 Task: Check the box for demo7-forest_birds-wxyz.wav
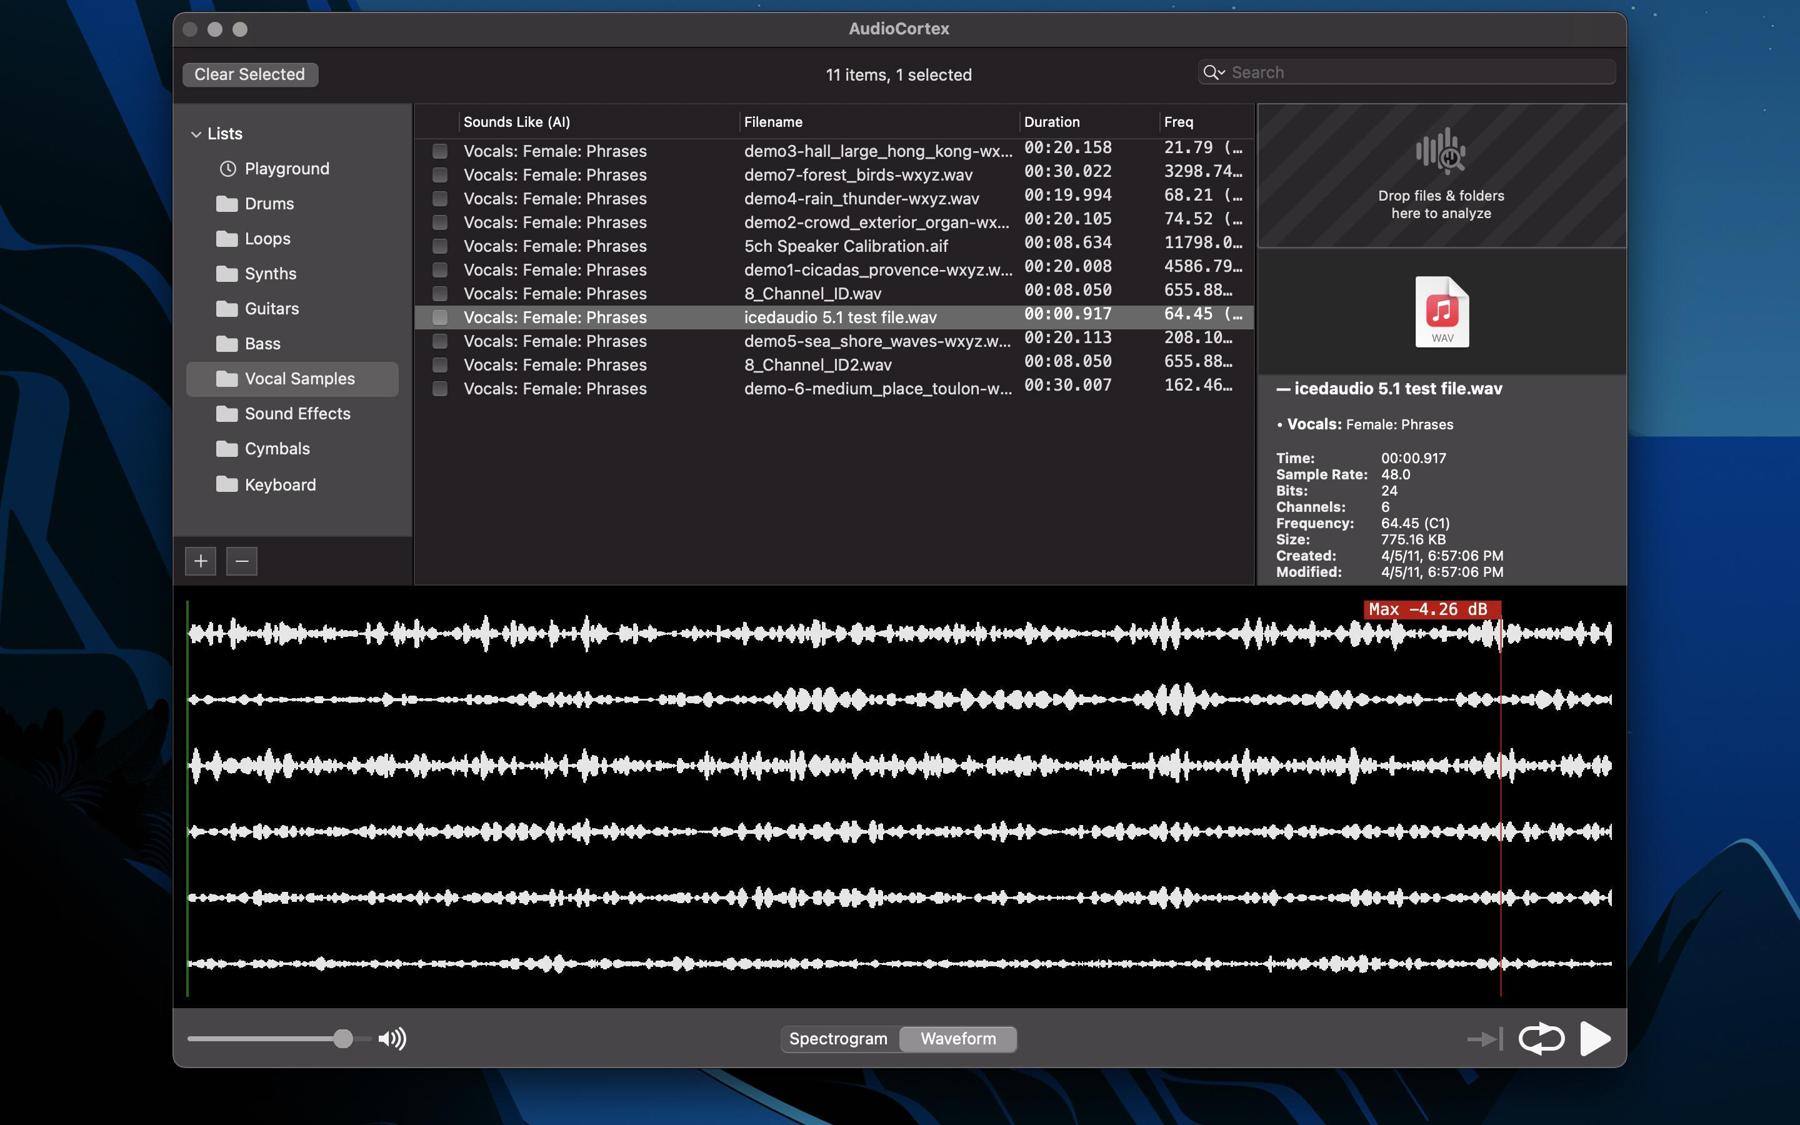pos(440,175)
